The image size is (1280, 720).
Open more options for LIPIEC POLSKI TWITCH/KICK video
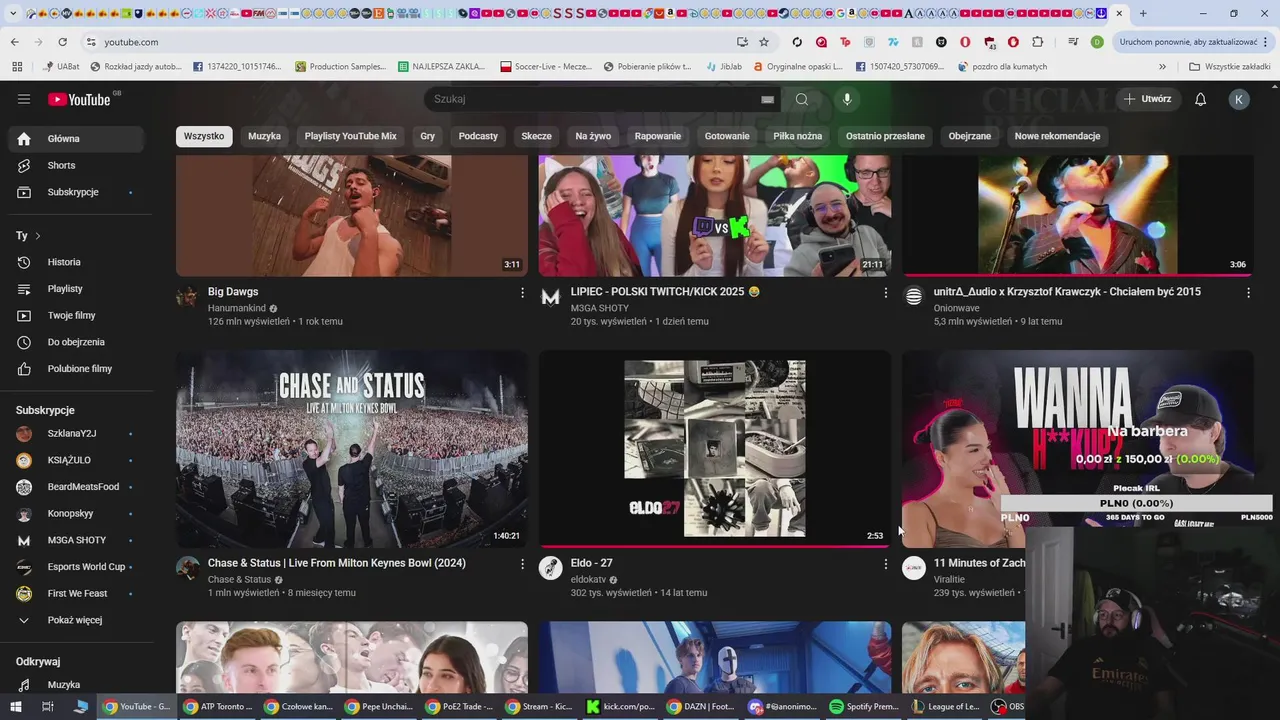[x=885, y=293]
